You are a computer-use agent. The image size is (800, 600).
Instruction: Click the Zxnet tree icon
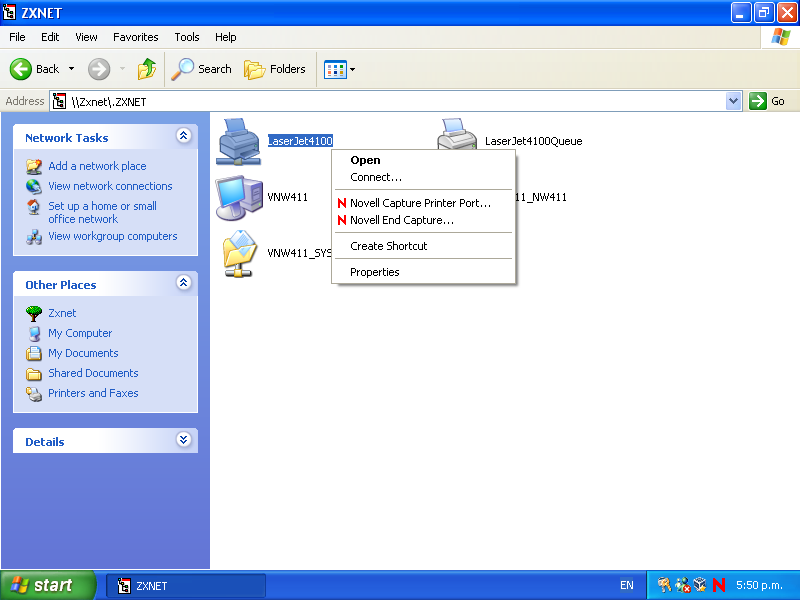34,313
